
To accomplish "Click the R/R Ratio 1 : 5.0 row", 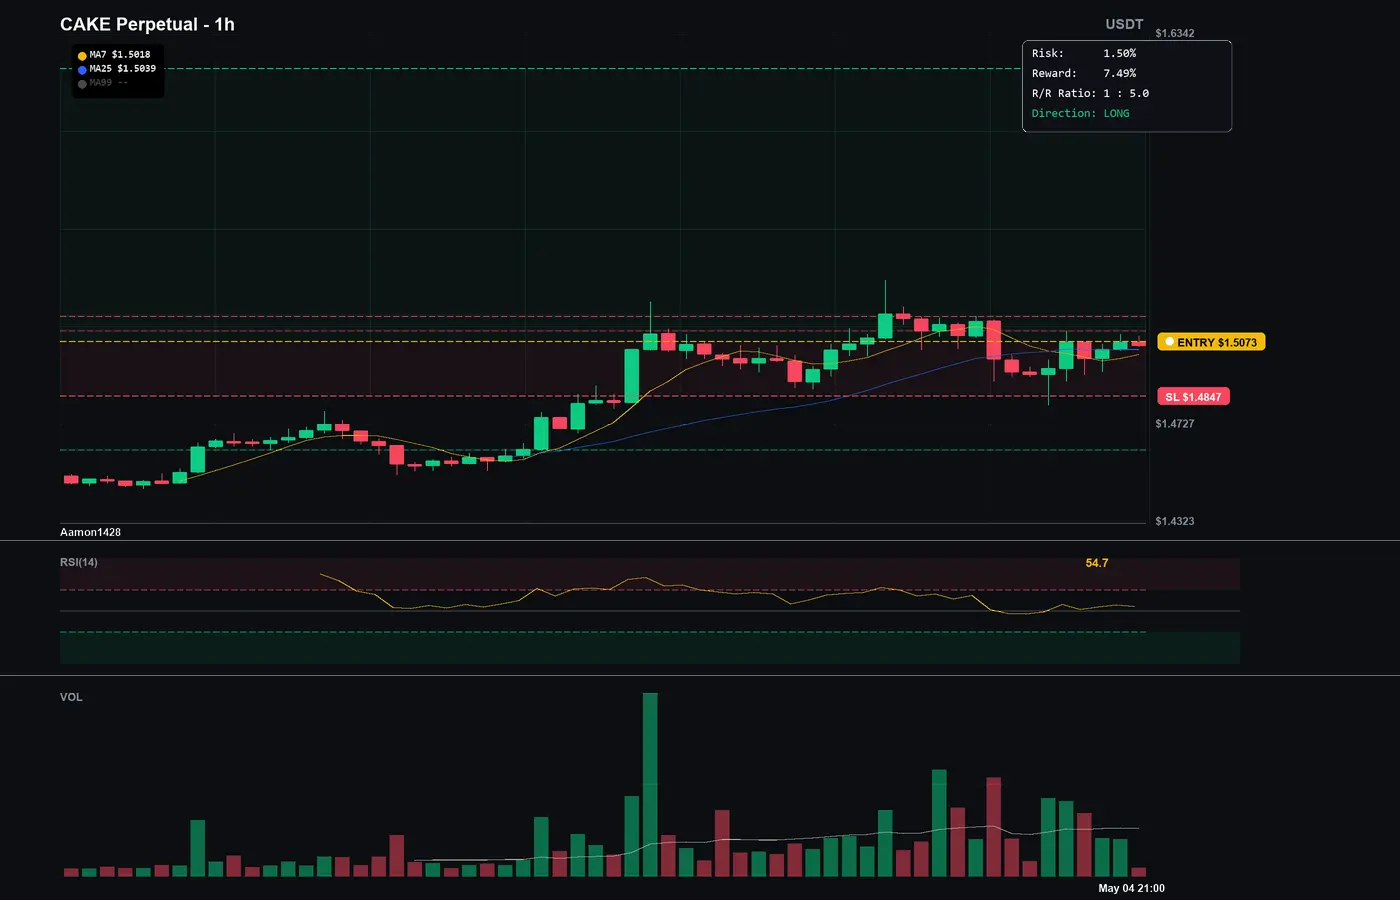I will [x=1090, y=93].
